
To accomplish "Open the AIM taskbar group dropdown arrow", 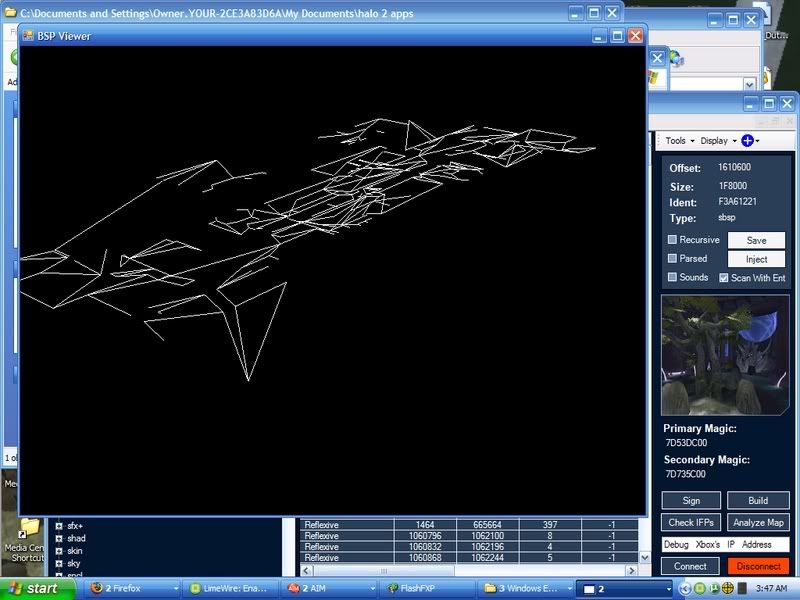I will tap(372, 589).
